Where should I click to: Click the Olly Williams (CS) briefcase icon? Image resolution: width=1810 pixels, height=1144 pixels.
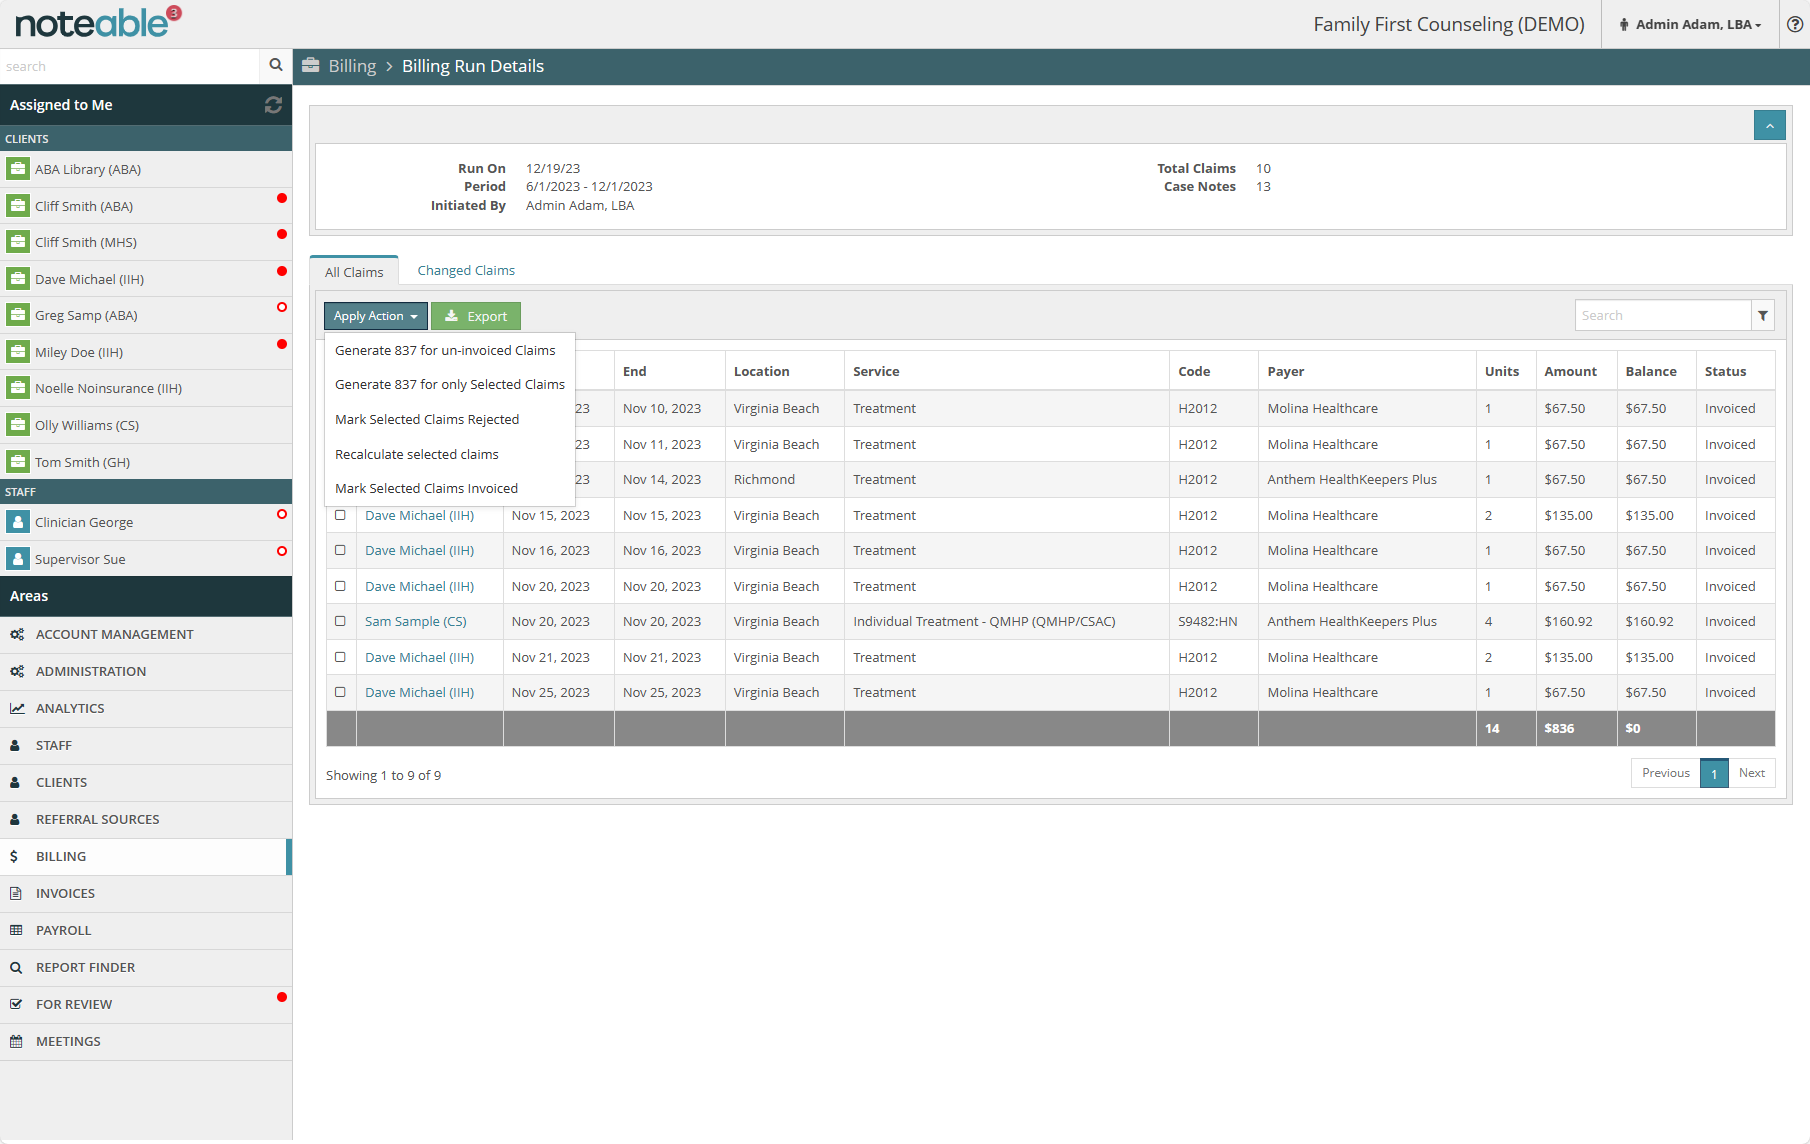[18, 425]
